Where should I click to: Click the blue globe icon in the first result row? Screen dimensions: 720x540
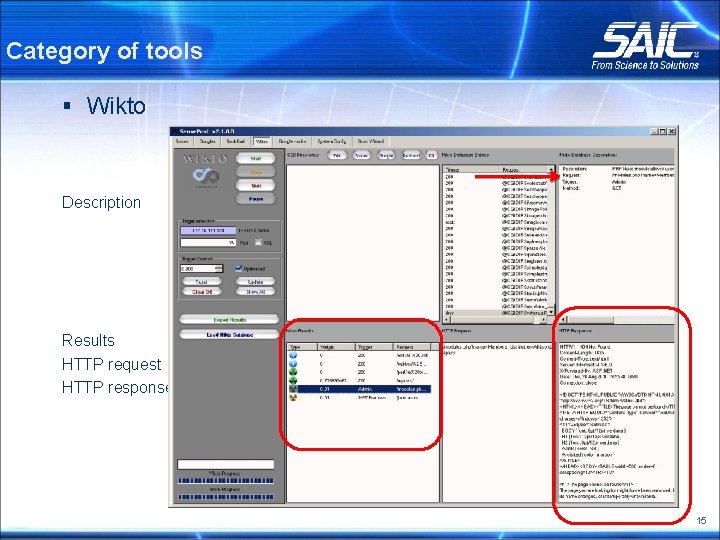pos(293,355)
